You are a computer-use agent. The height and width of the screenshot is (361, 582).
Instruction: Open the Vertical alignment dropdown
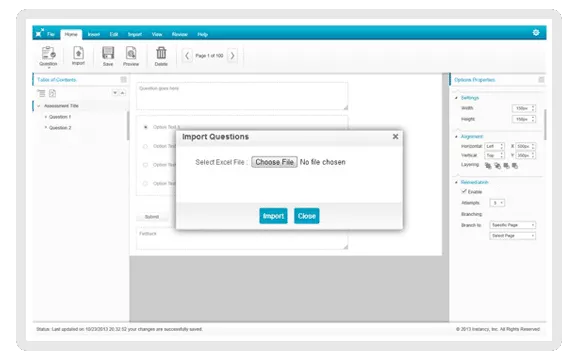tap(494, 155)
